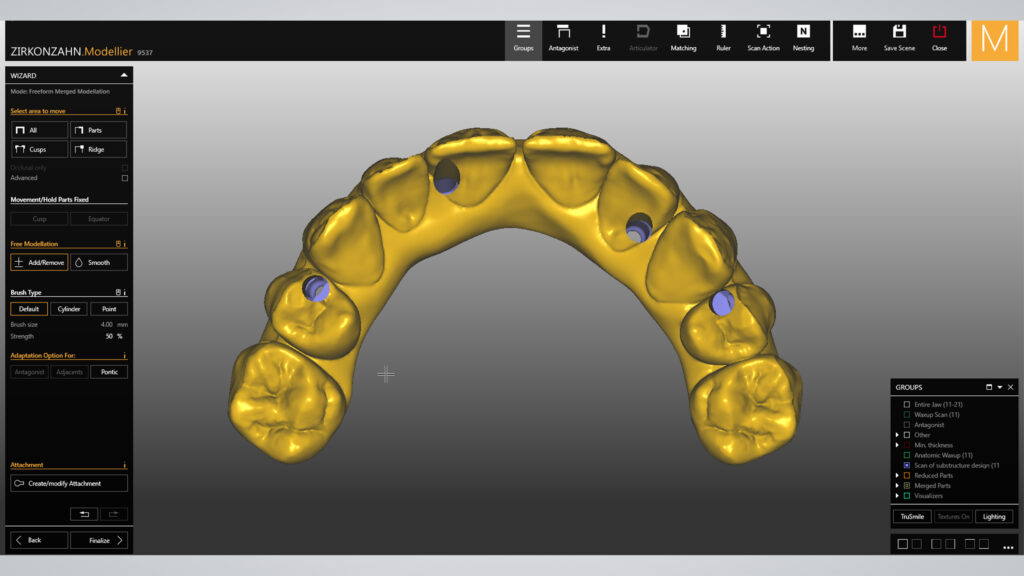Select the Cylinder brush type
1024x576 pixels.
(x=69, y=309)
